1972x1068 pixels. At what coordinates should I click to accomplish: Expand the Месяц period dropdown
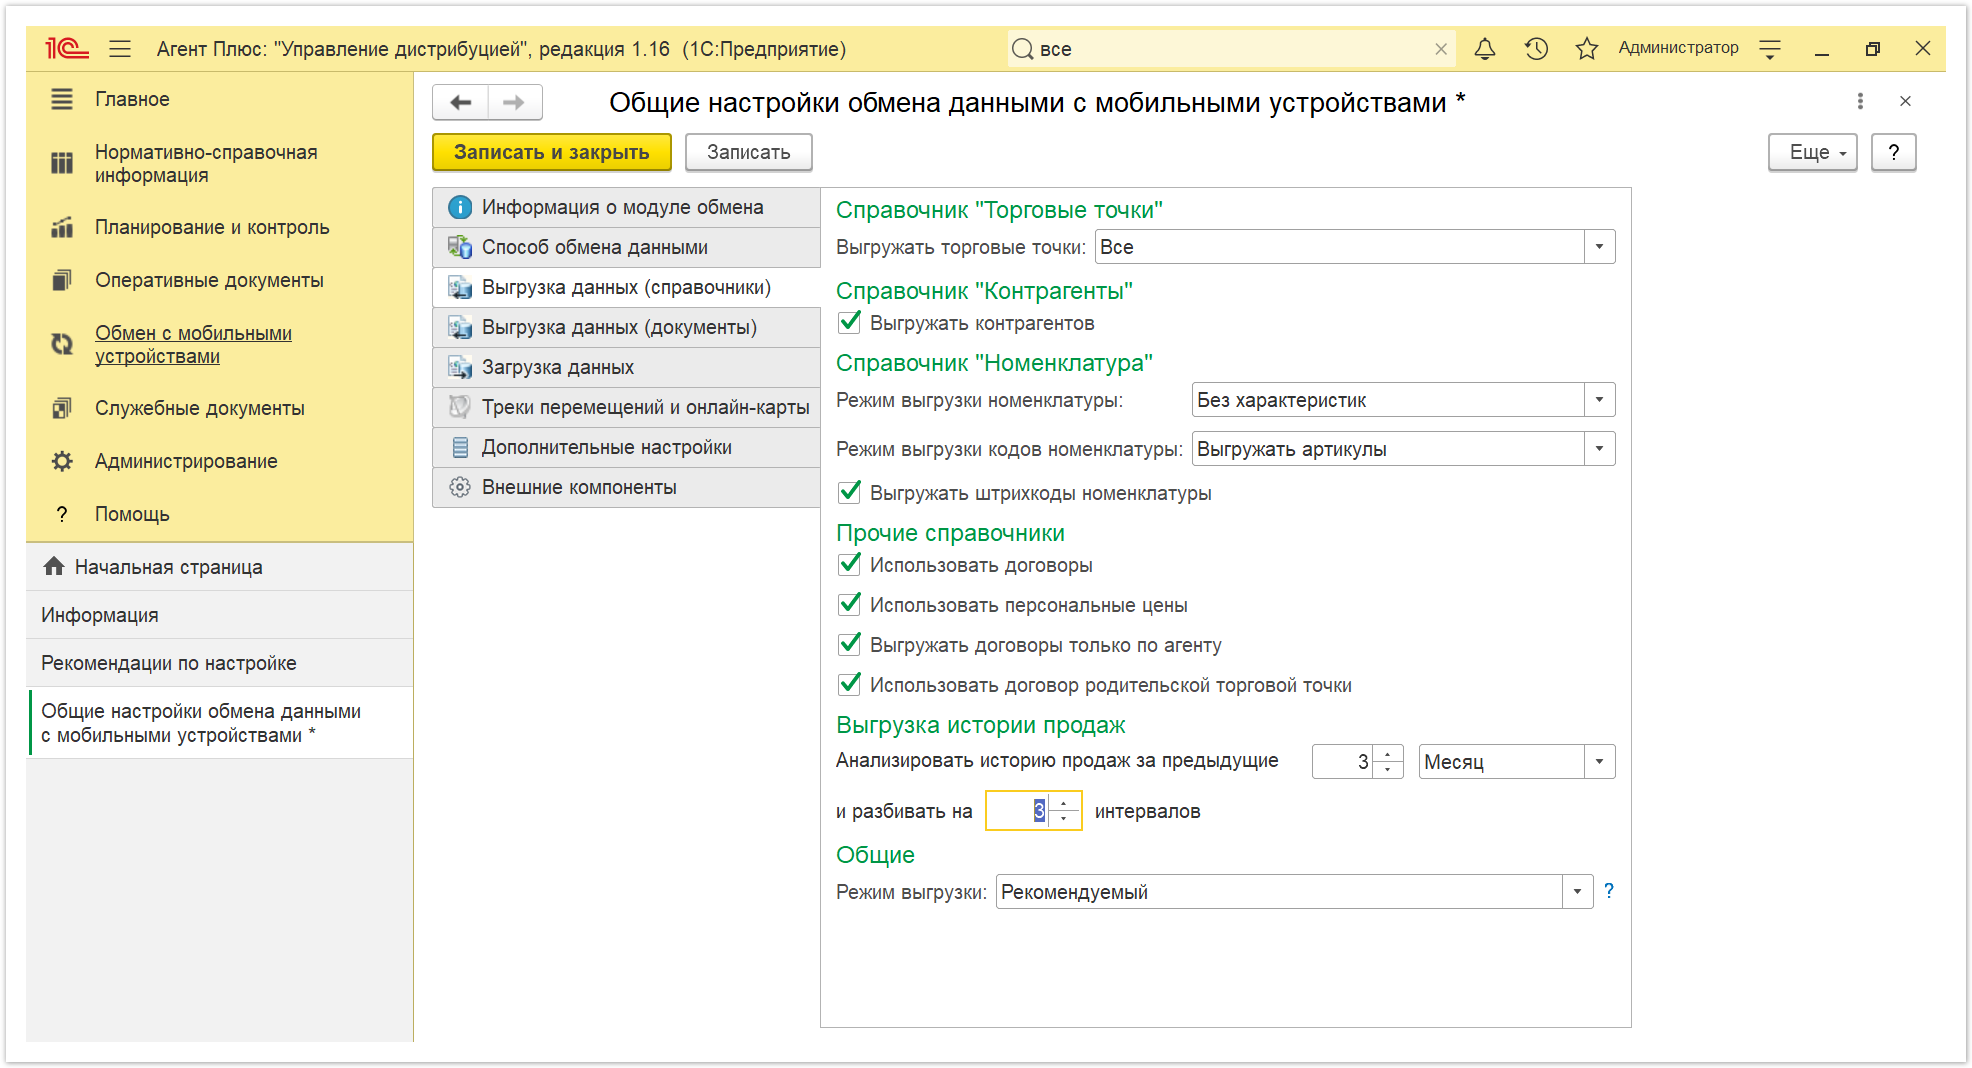1599,762
